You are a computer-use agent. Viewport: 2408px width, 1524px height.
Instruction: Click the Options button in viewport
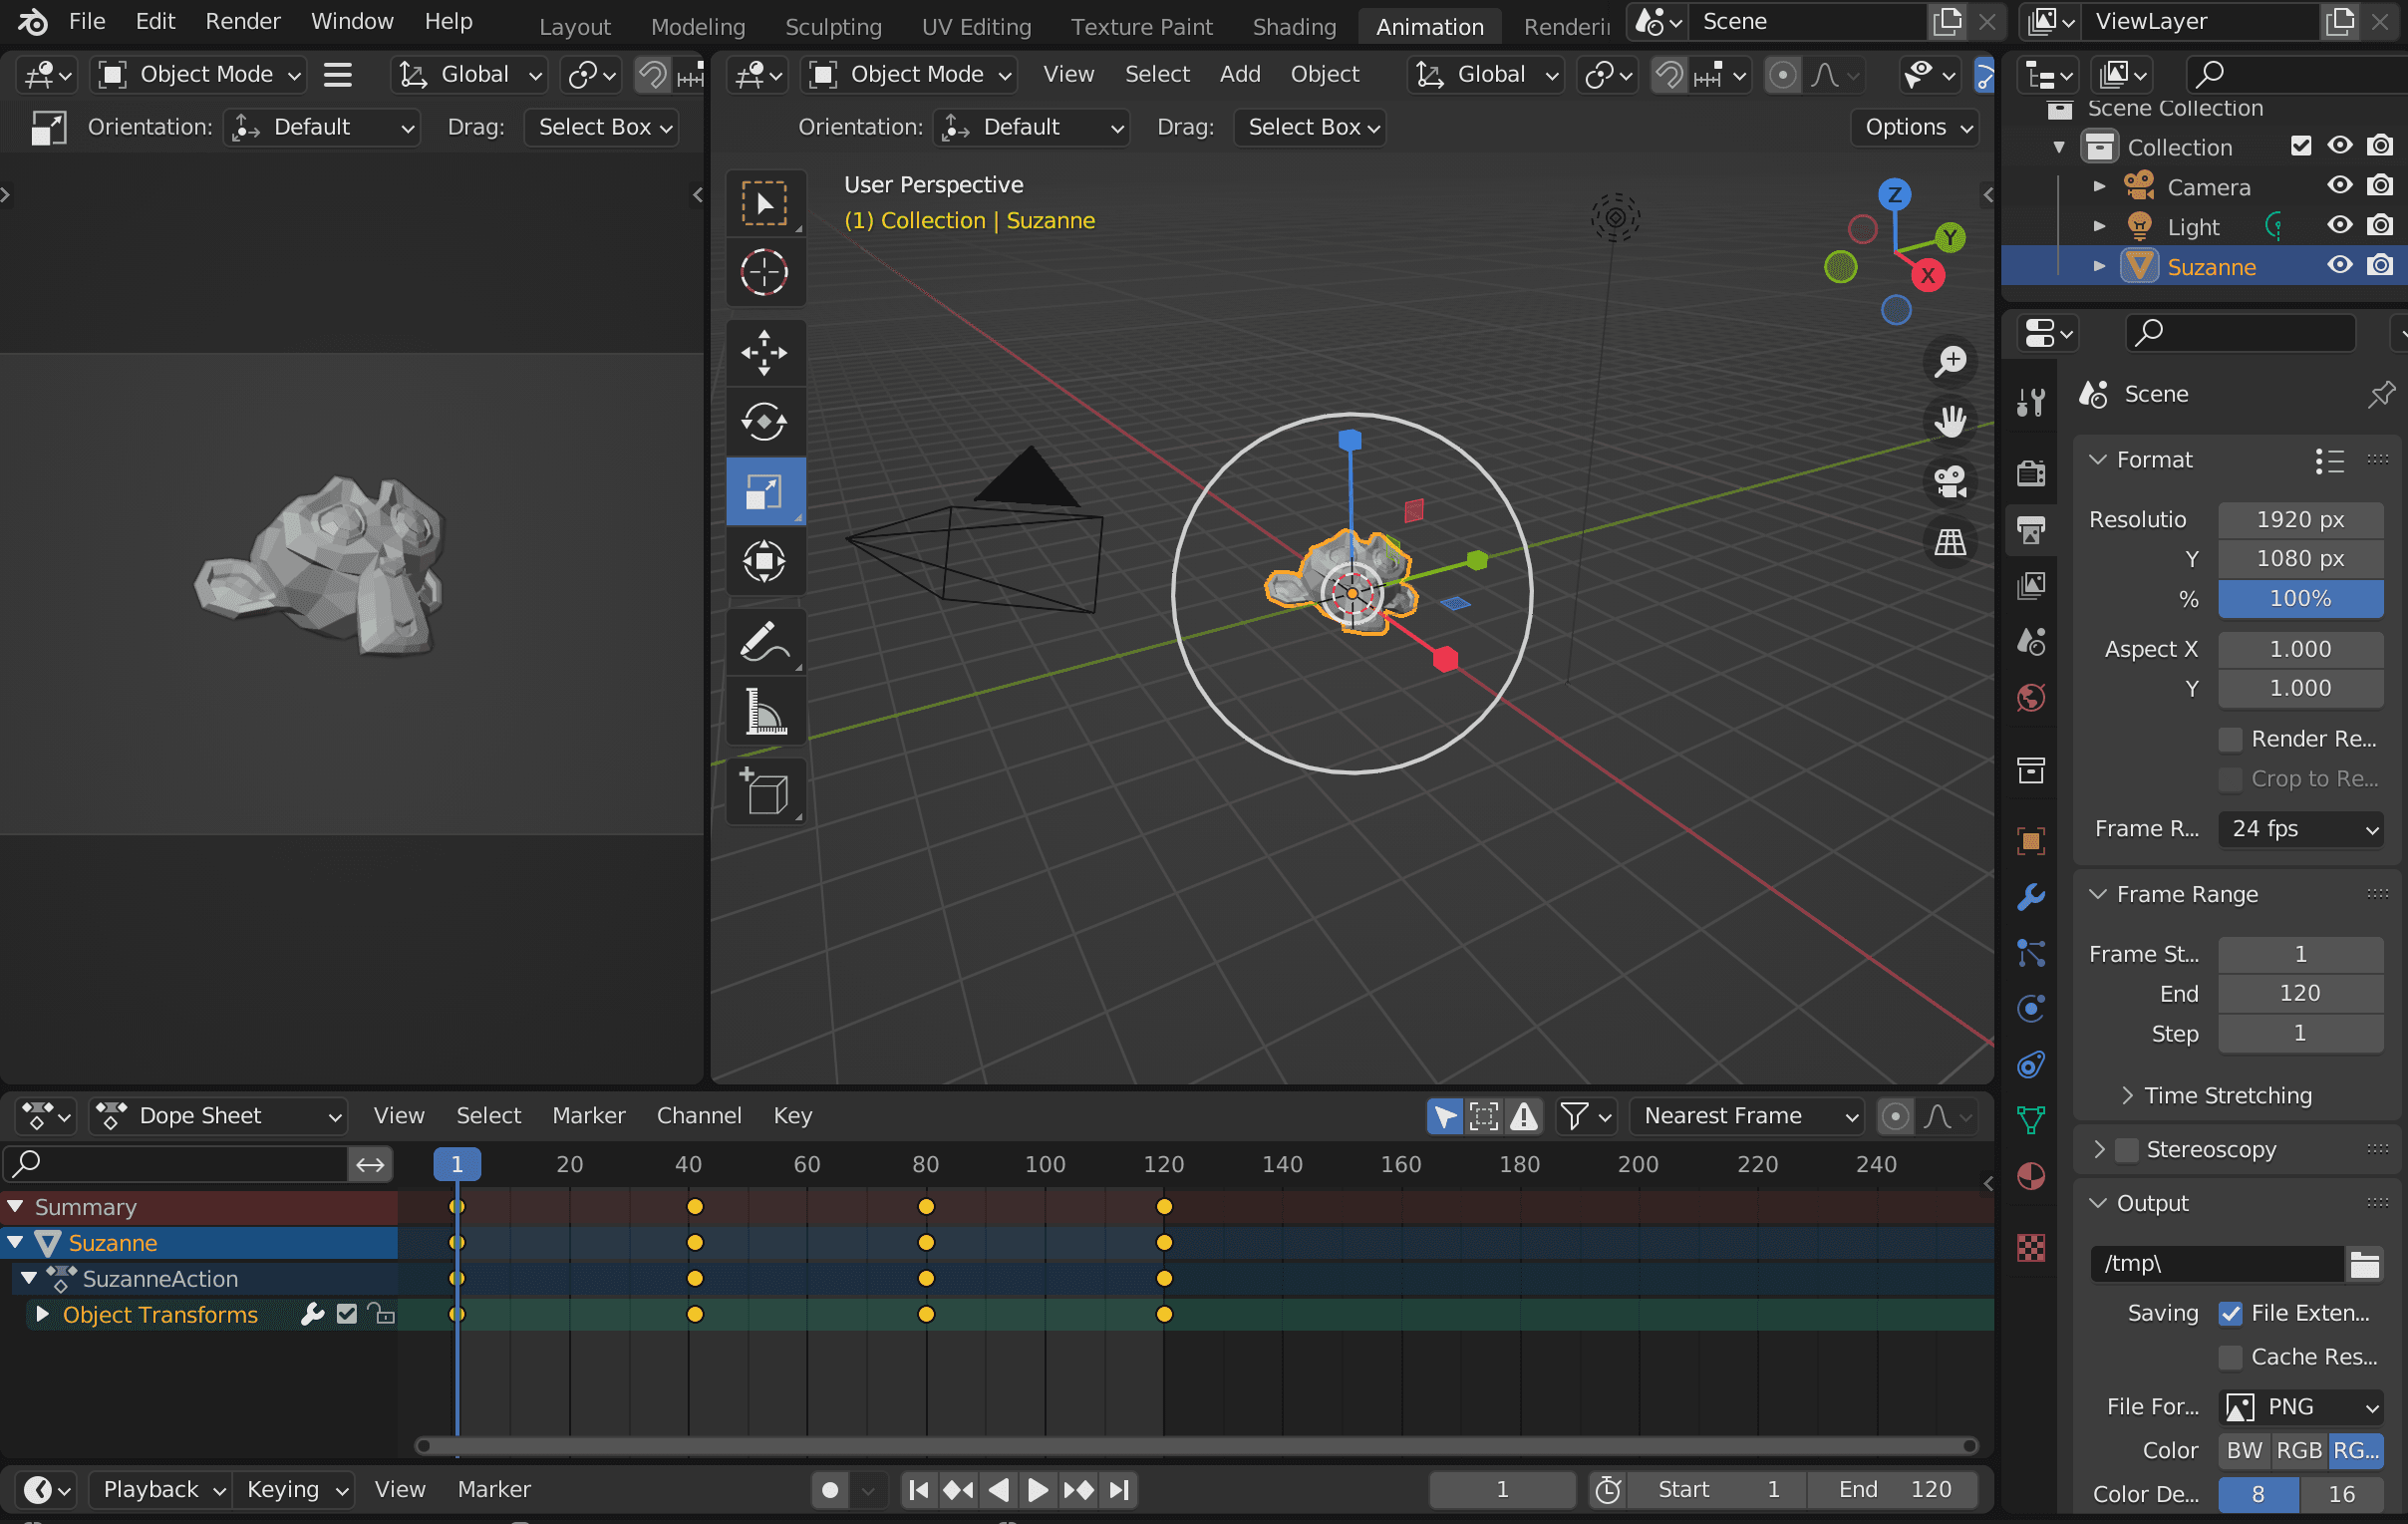coord(1915,127)
